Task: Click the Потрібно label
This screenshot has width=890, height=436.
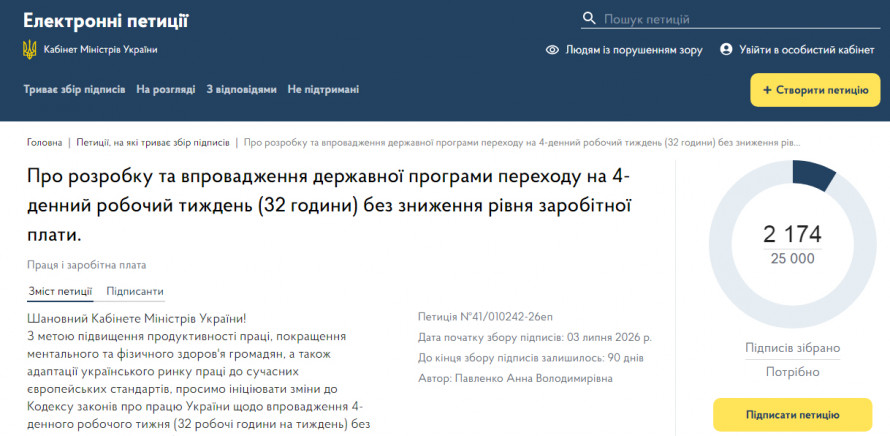Action: (792, 372)
